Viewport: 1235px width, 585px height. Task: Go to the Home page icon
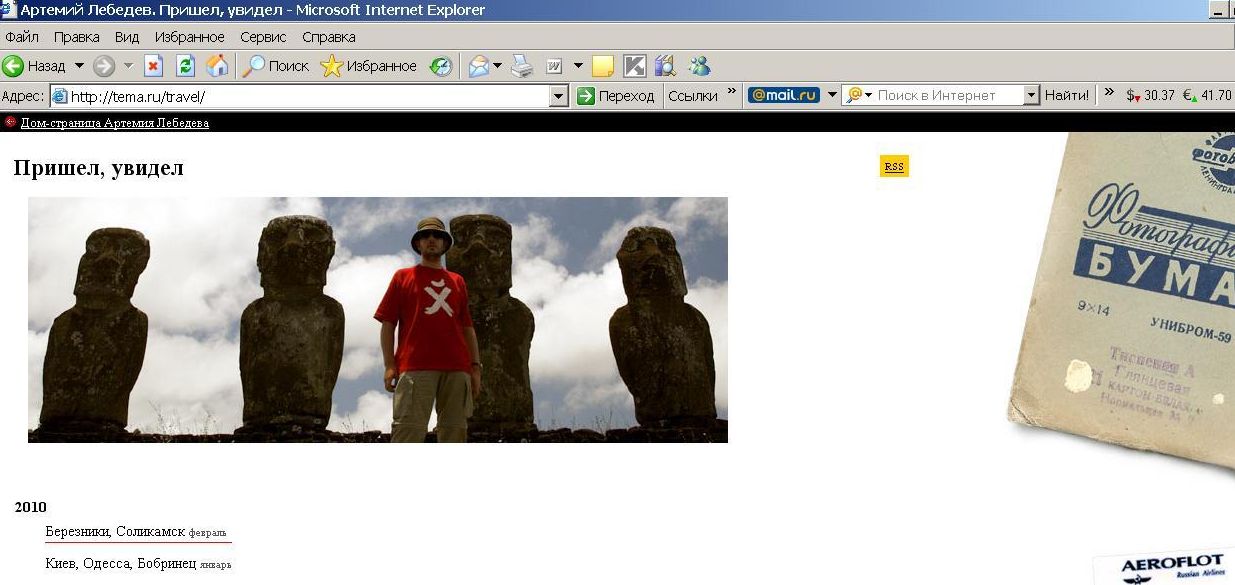point(216,66)
